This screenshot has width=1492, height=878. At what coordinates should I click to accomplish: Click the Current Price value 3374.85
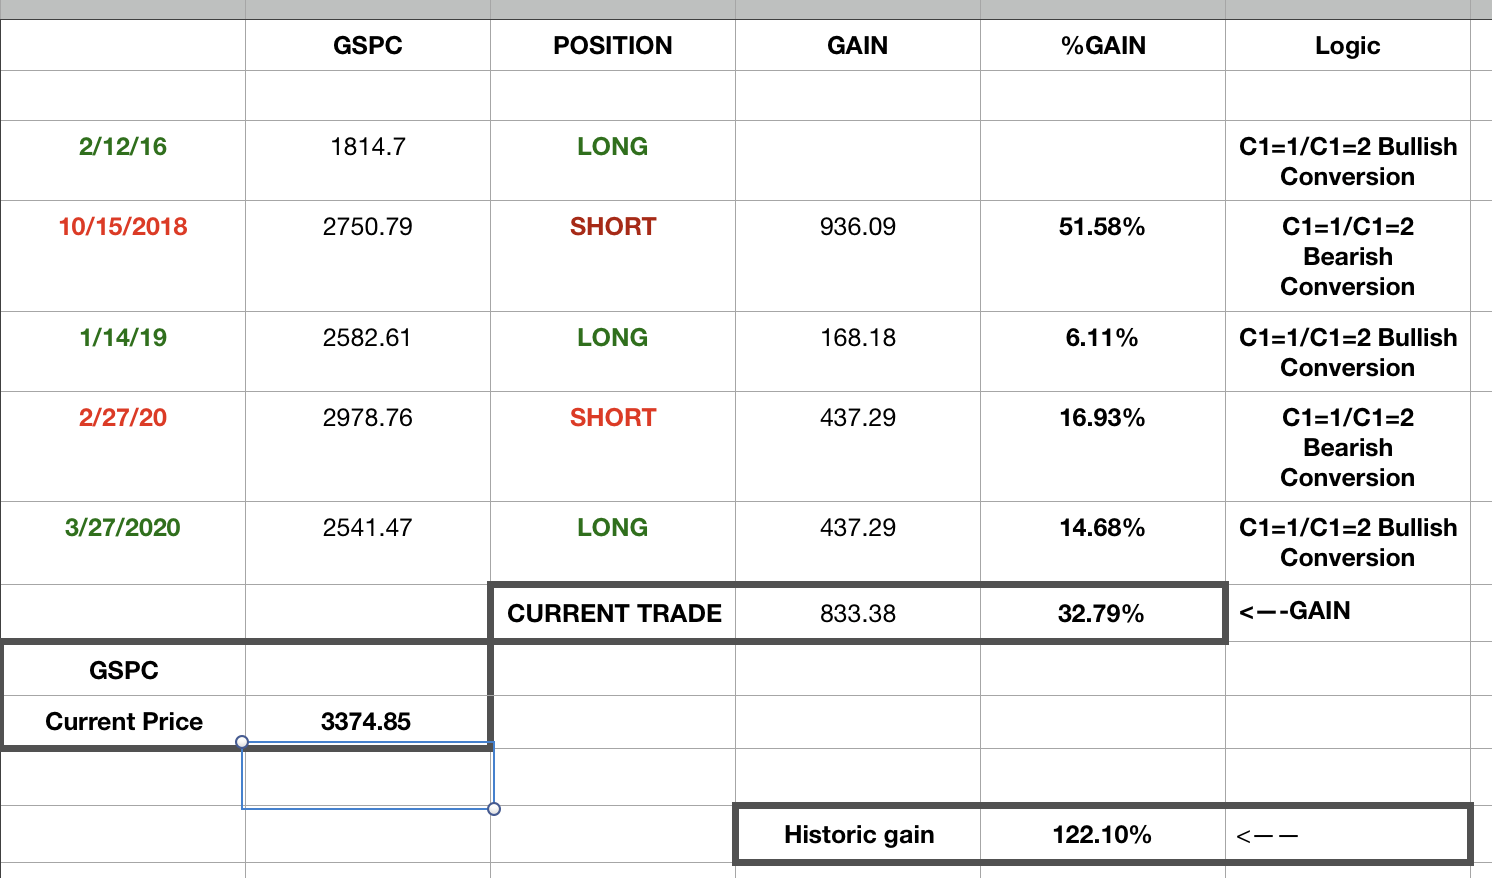[x=366, y=722]
